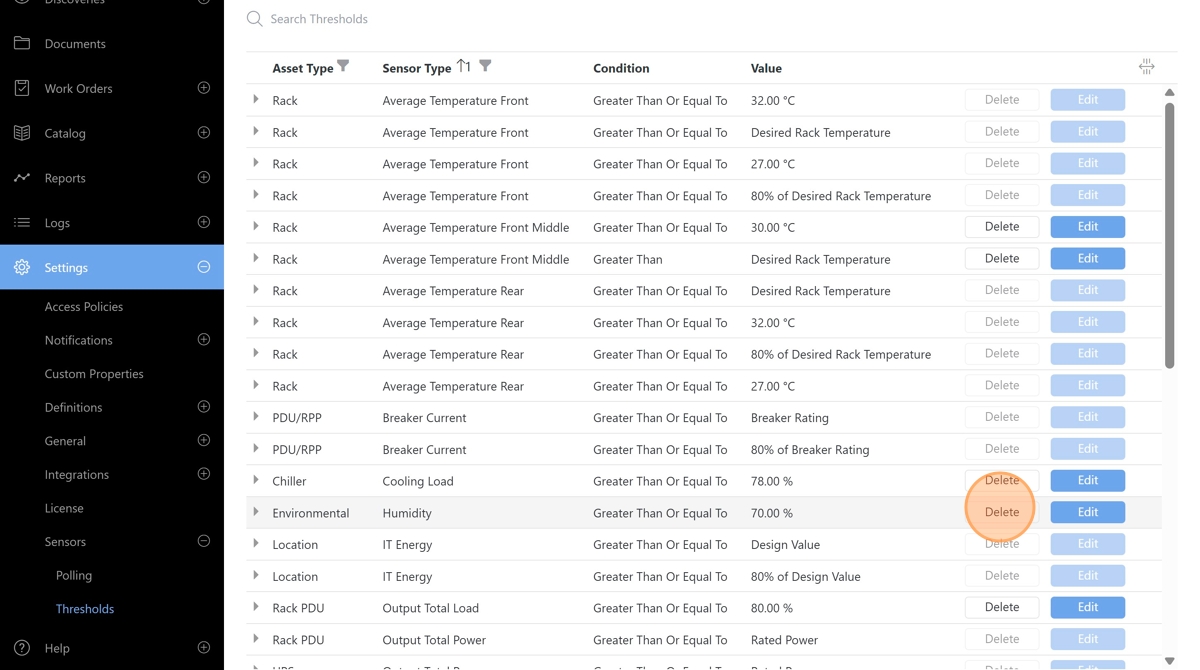
Task: Click the table's vertical scrollbar down arrow
Action: (x=1169, y=661)
